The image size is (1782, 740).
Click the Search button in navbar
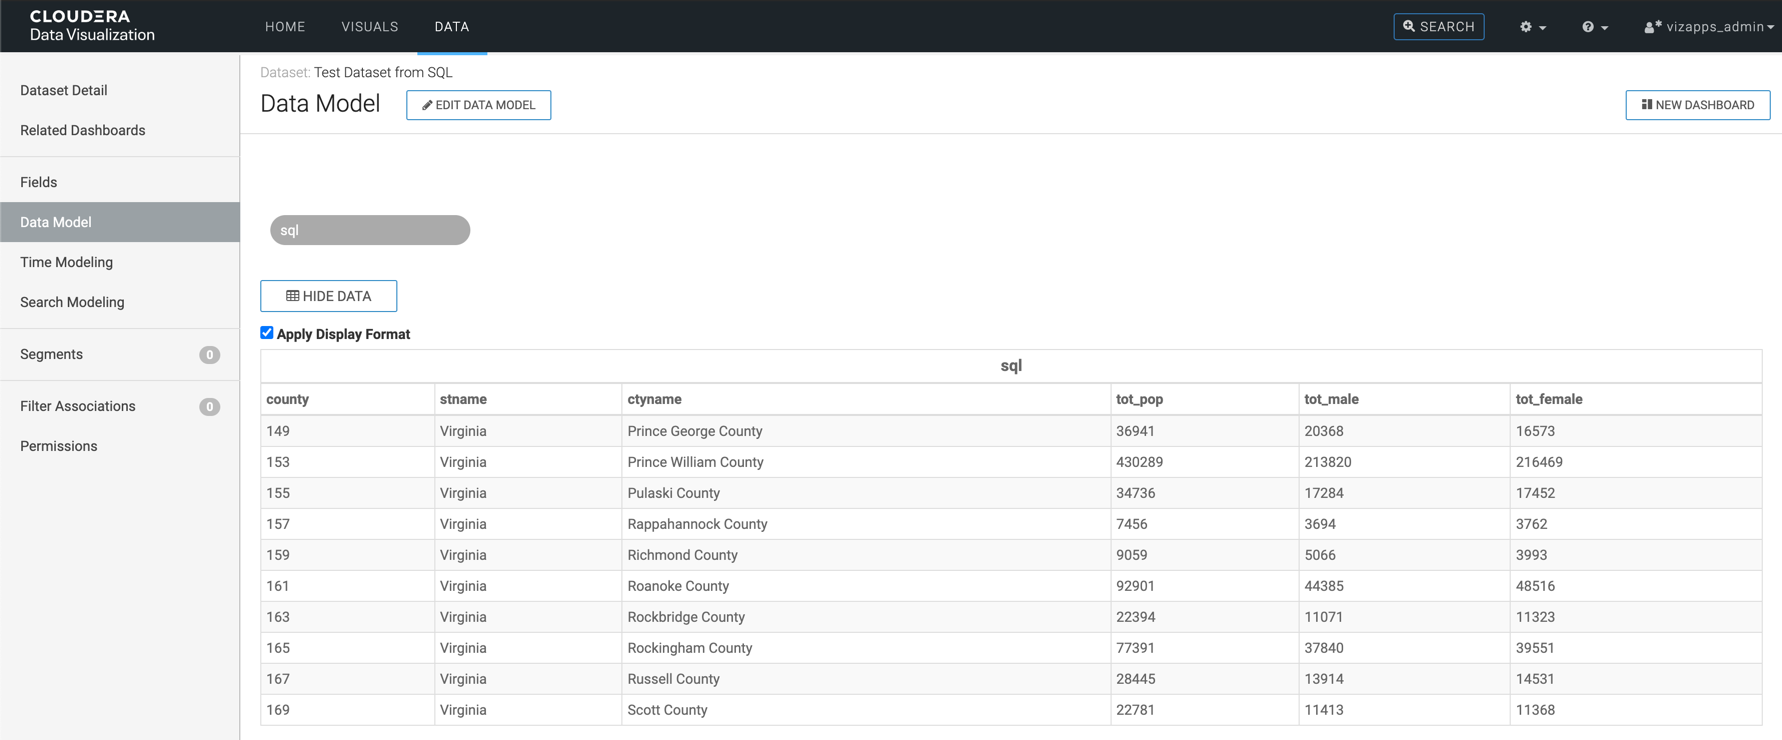pos(1438,27)
